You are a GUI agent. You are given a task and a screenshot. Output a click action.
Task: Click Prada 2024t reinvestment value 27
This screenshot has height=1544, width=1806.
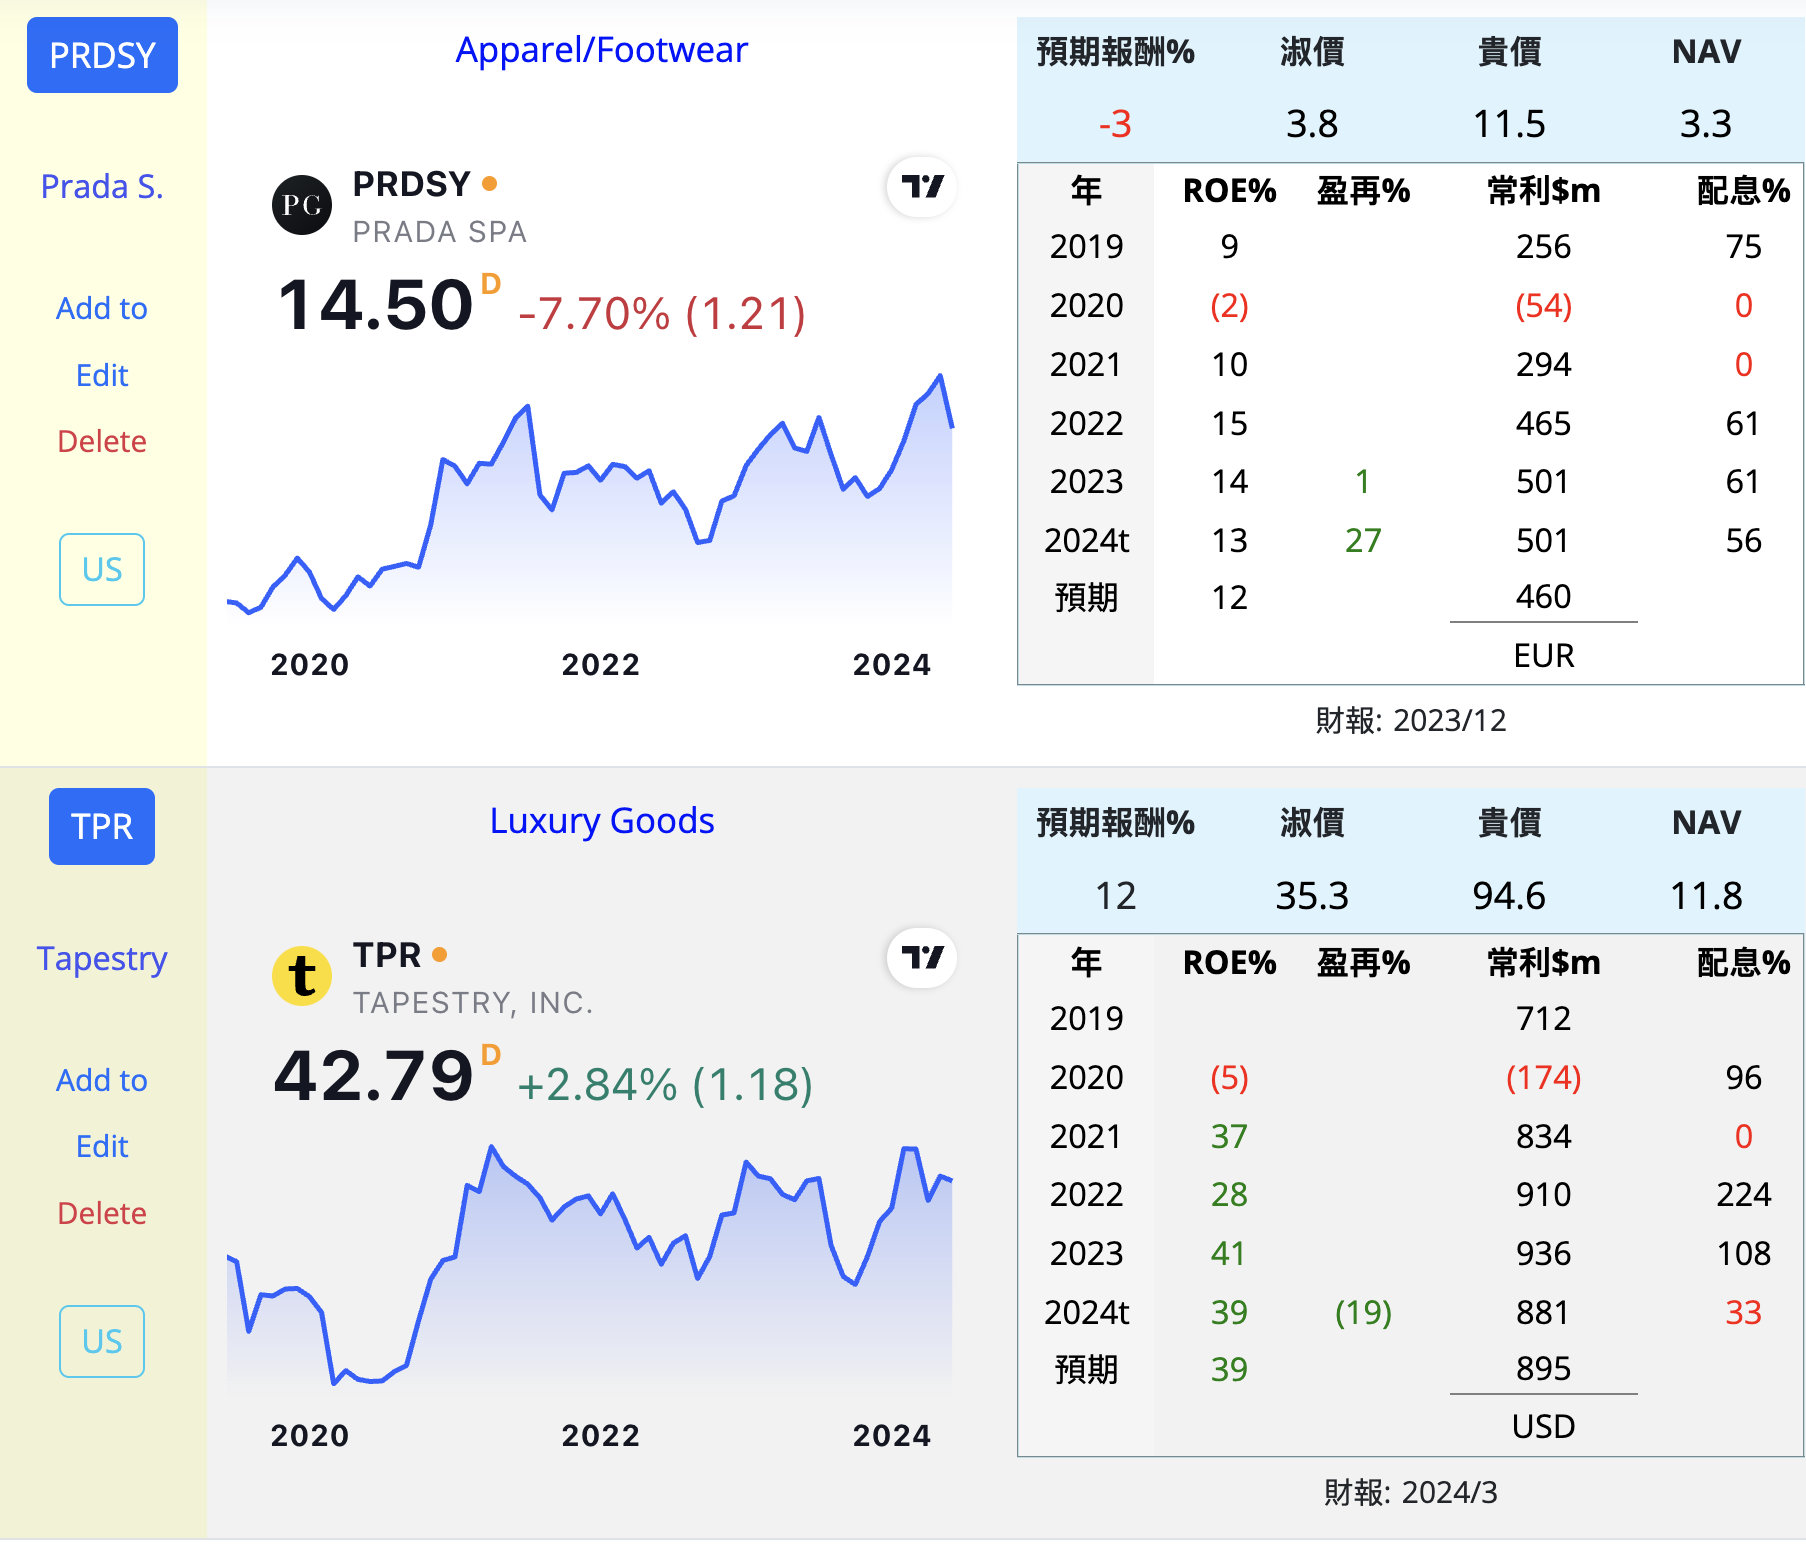pos(1363,540)
